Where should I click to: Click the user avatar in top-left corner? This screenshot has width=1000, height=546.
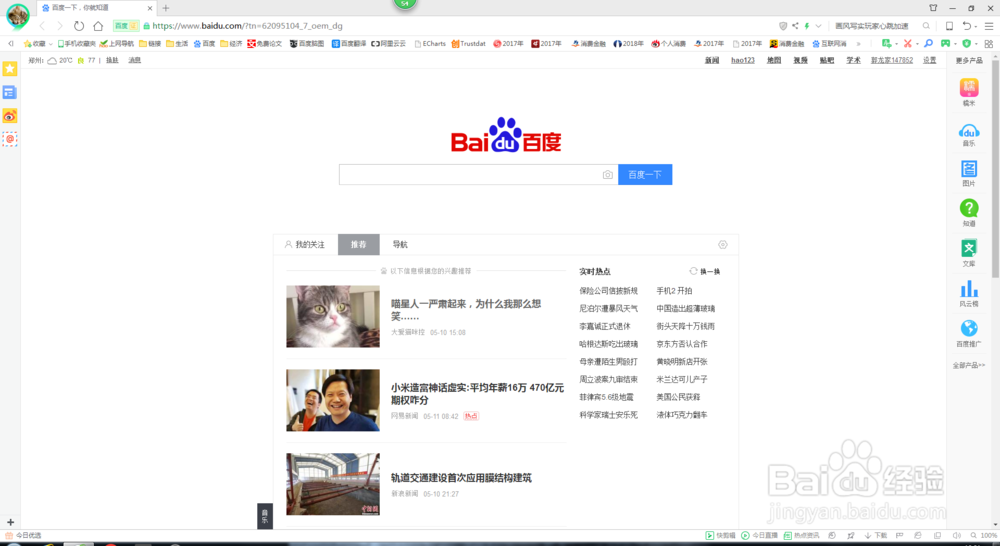pos(18,15)
